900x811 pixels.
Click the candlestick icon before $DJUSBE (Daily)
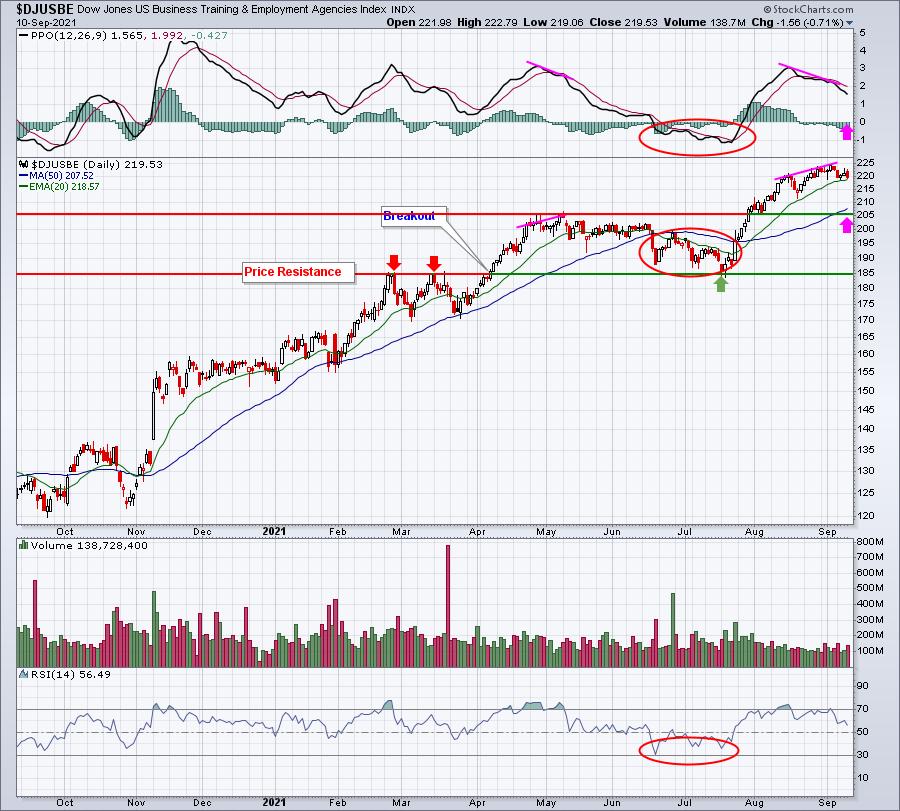click(24, 164)
